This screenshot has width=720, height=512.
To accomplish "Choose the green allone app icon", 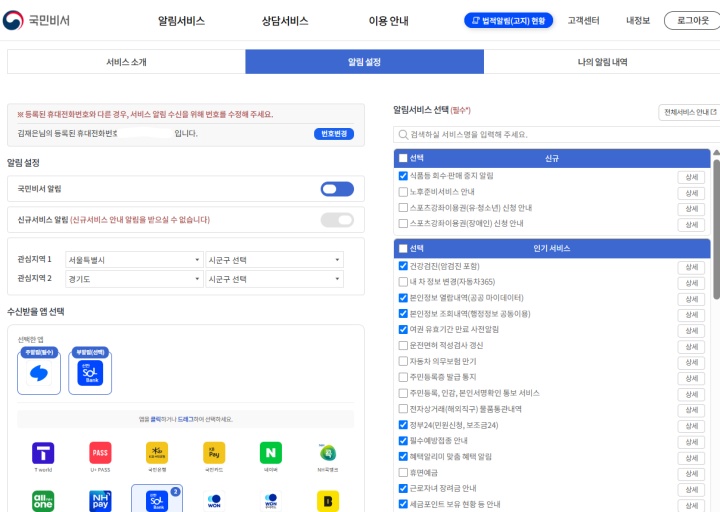I will pyautogui.click(x=43, y=501).
